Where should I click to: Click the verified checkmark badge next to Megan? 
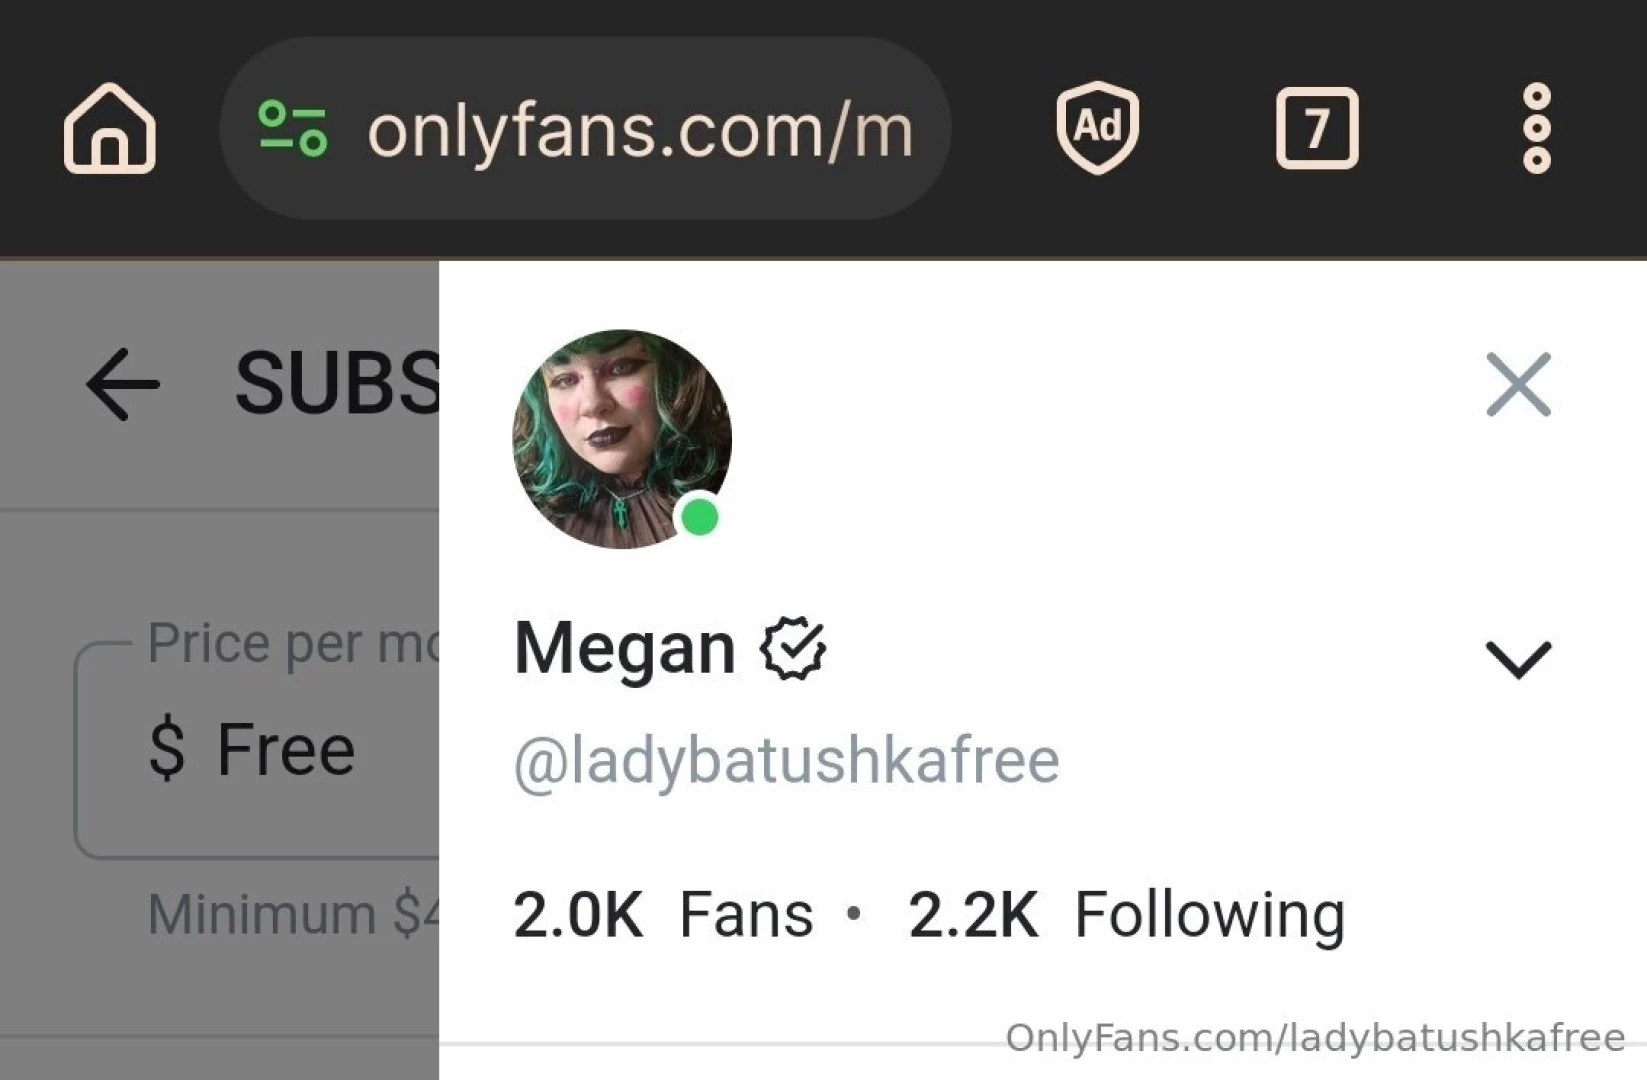tap(794, 648)
